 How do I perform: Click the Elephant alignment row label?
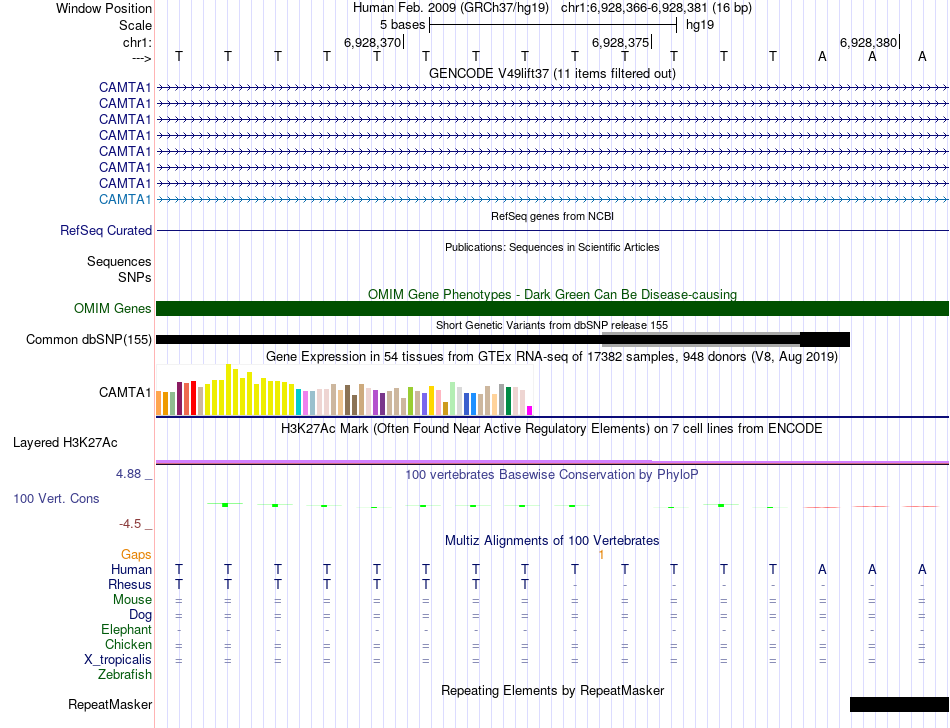click(126, 630)
